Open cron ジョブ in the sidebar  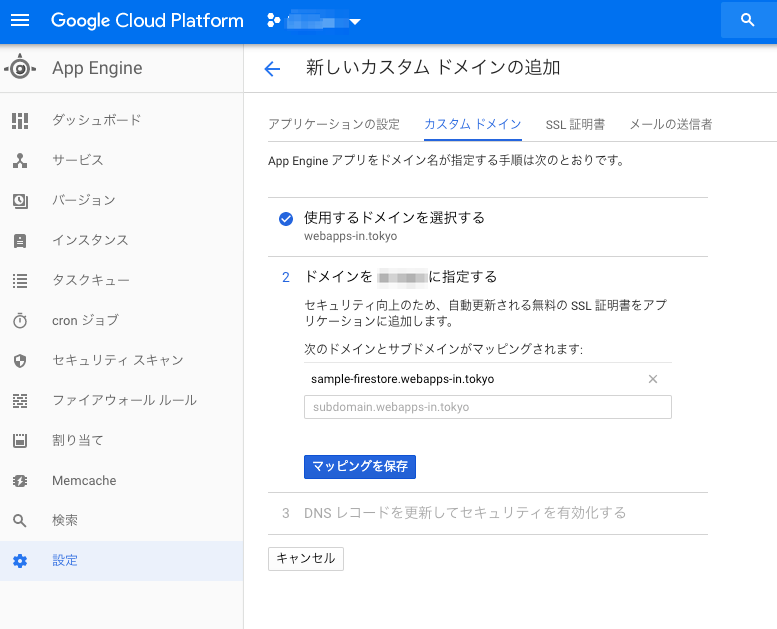click(121, 321)
